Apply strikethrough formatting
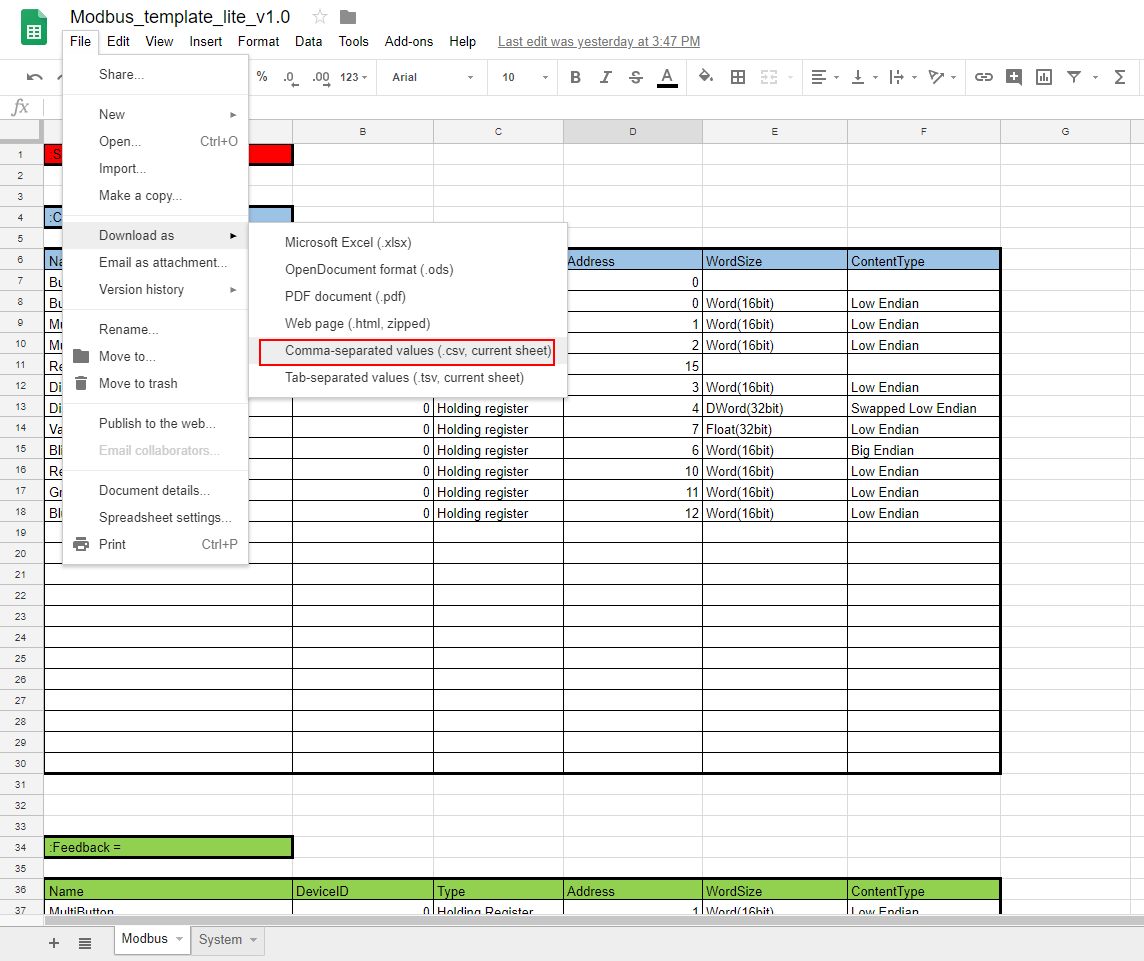1144x961 pixels. pos(636,77)
